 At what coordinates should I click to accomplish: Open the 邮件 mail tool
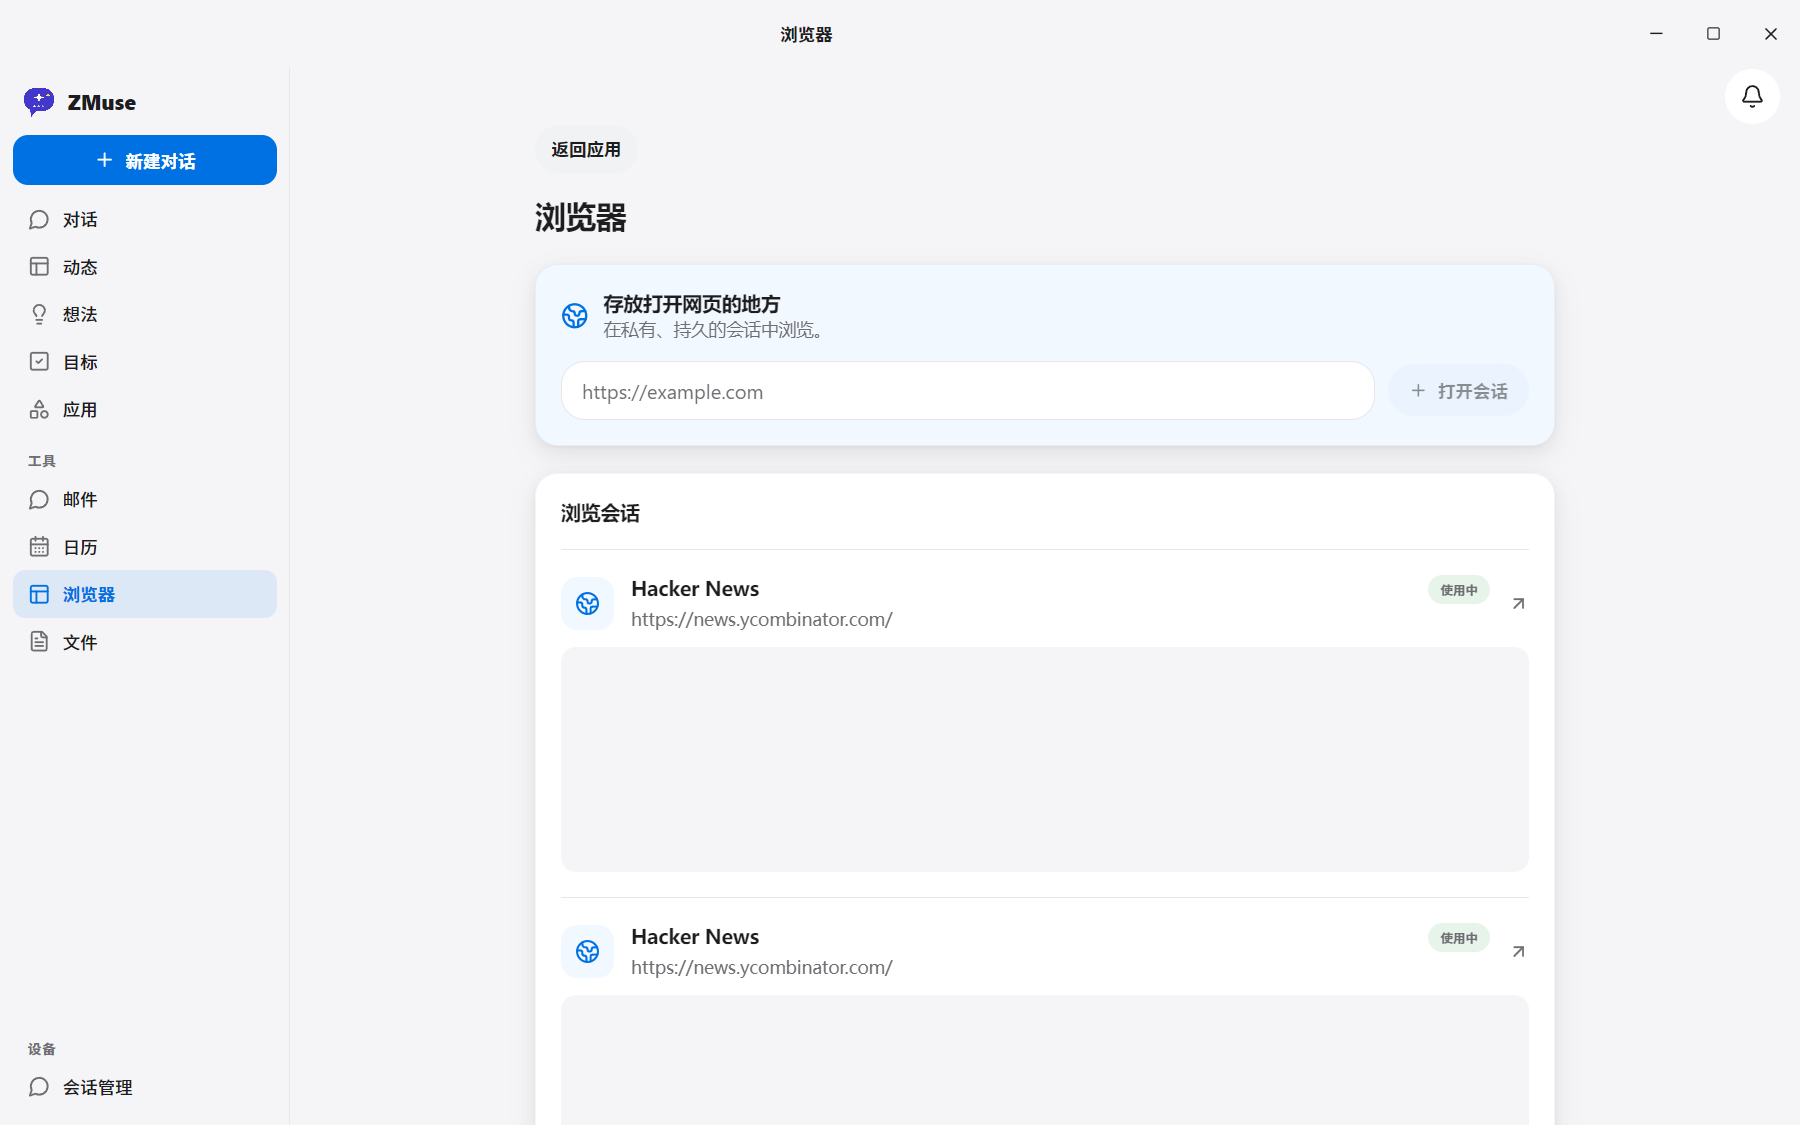[x=145, y=499]
